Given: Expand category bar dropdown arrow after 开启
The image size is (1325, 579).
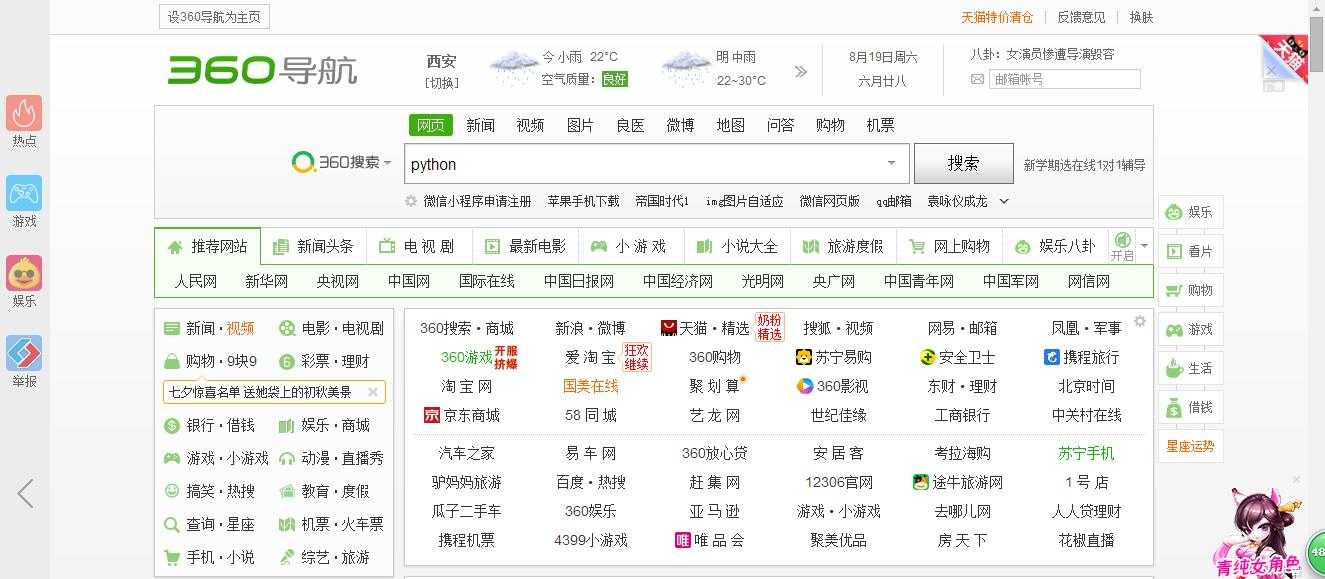Looking at the screenshot, I should pos(1145,245).
